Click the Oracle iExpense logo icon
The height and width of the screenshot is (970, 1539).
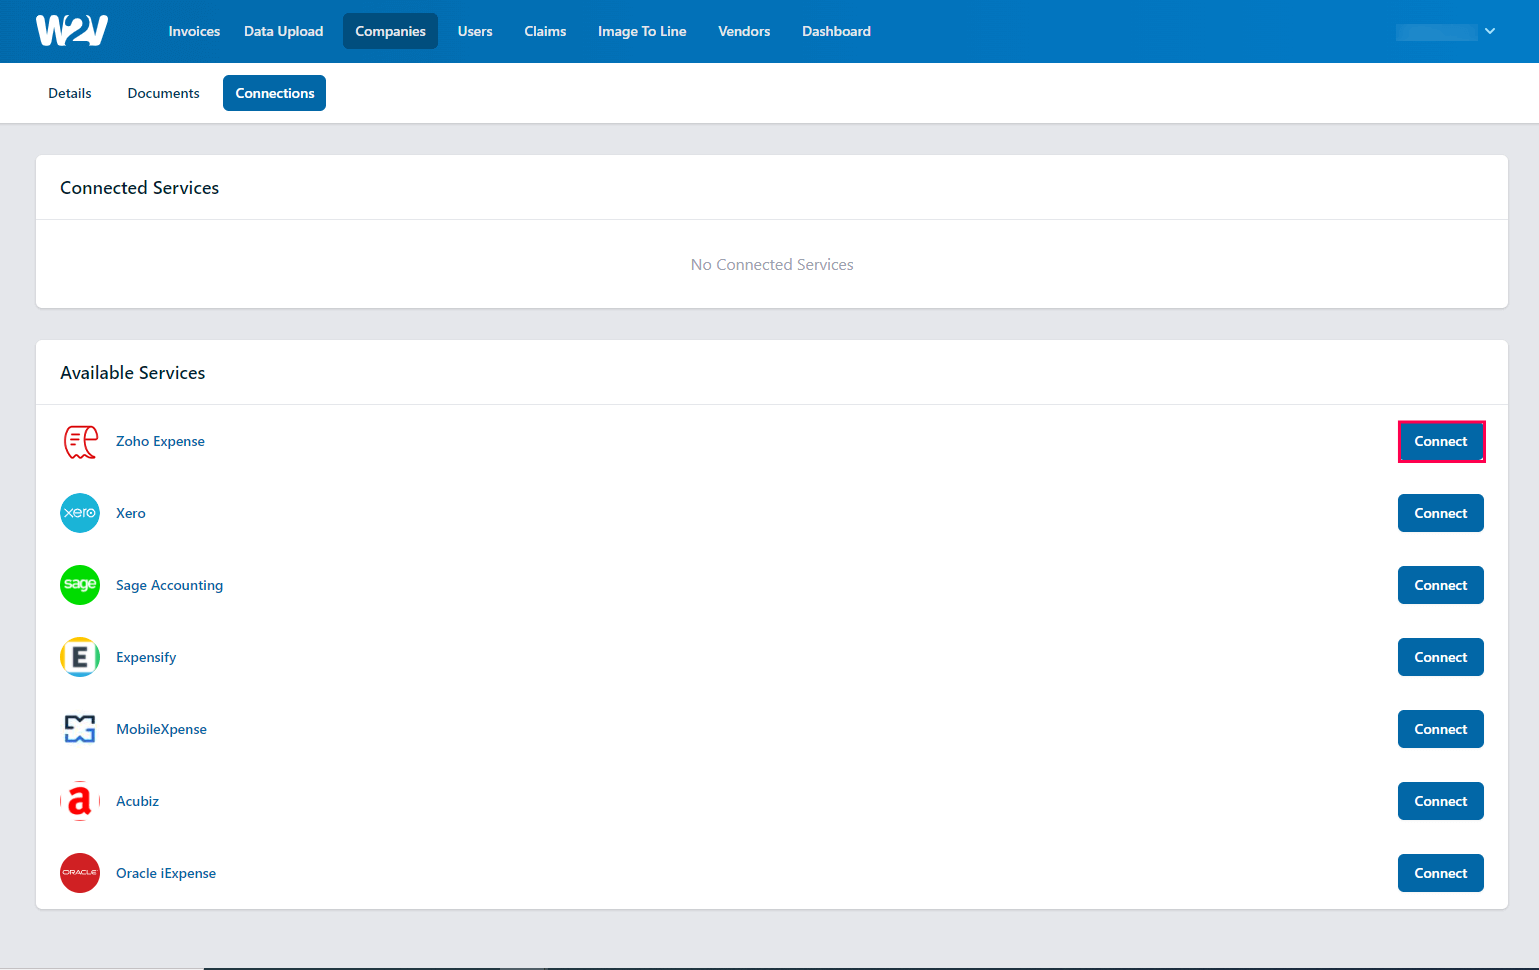(80, 873)
